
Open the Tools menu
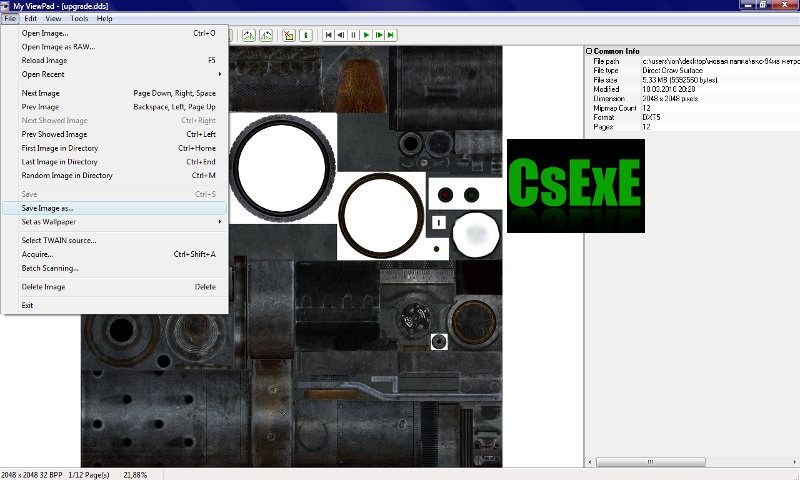(79, 18)
